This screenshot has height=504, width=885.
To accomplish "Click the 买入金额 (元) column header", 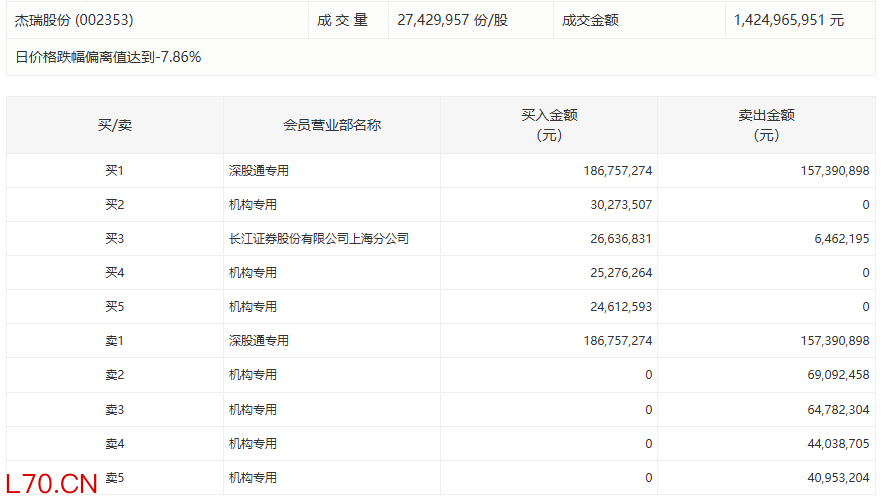I will 548,125.
